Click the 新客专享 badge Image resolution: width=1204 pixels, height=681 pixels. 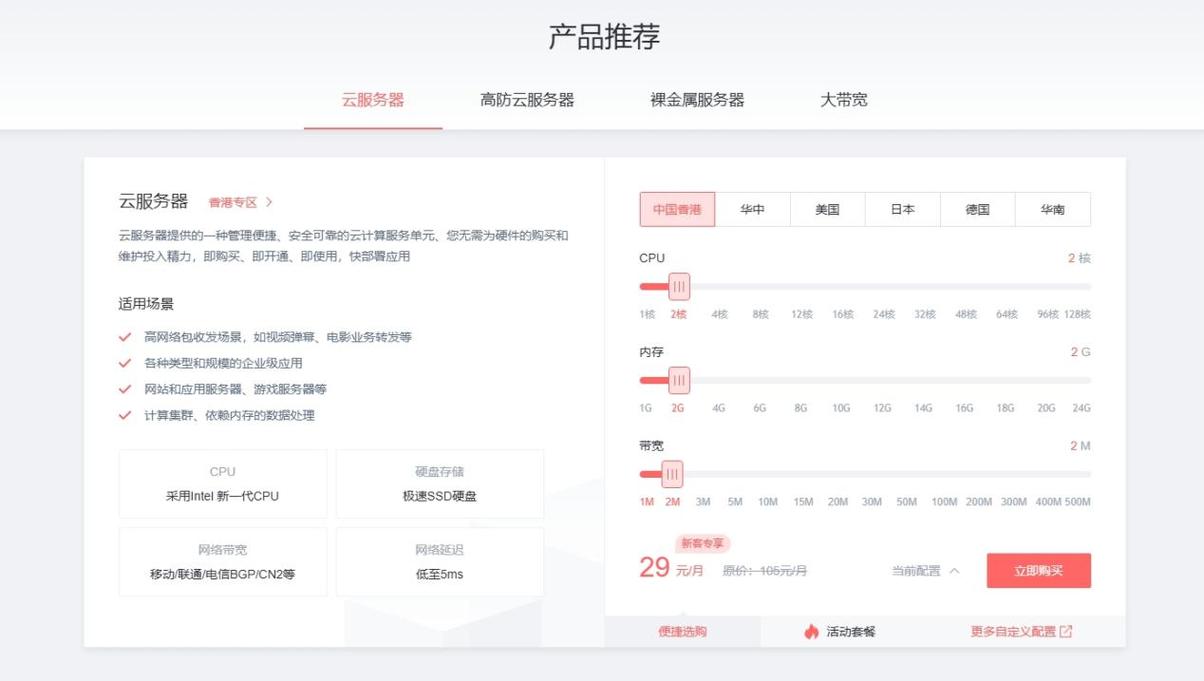703,544
